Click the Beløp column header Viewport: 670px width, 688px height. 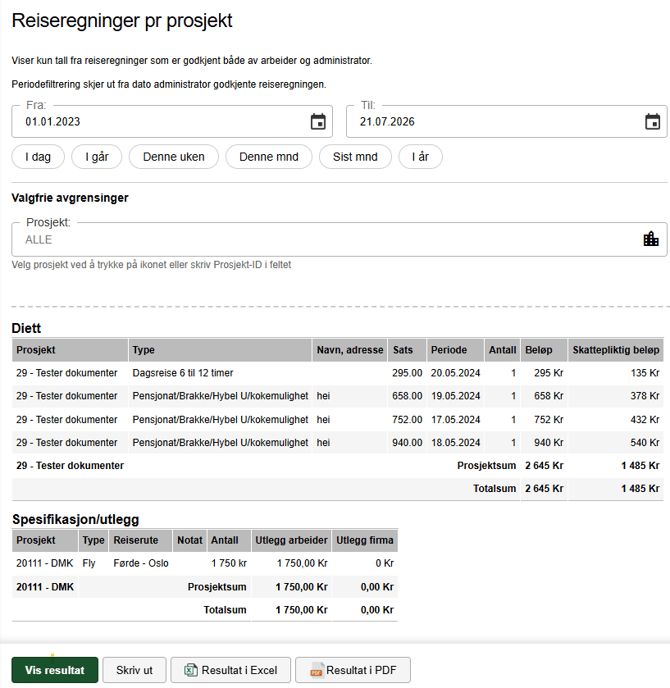(x=544, y=350)
